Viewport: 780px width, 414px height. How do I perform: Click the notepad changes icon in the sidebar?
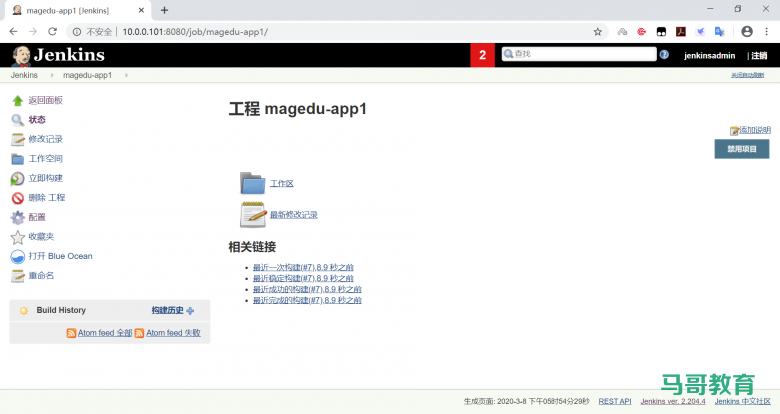tap(17, 139)
